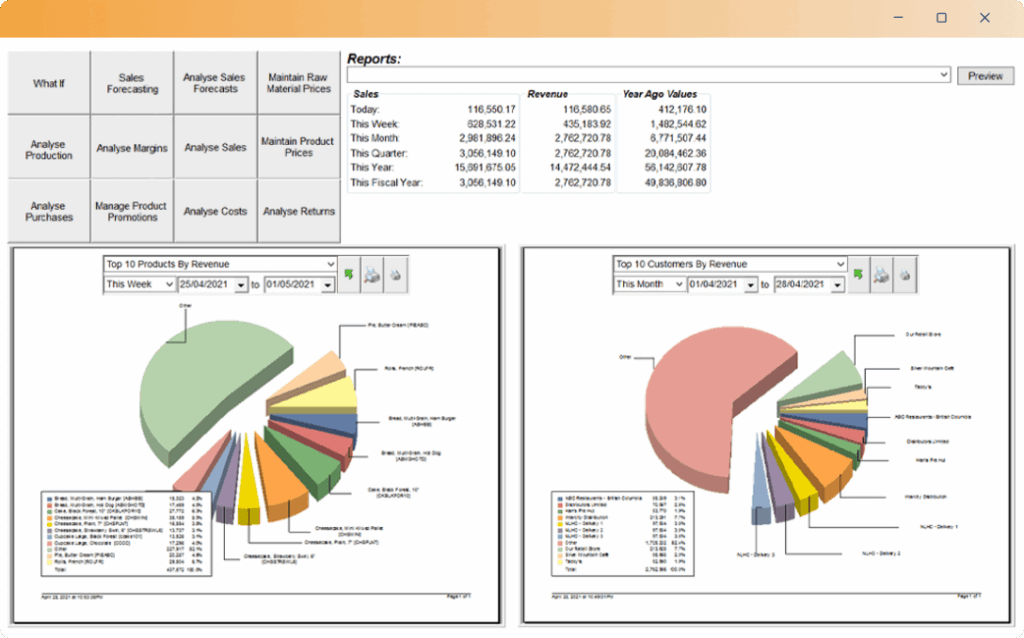1024x638 pixels.
Task: Open the This Month period dropdown
Action: tap(679, 285)
